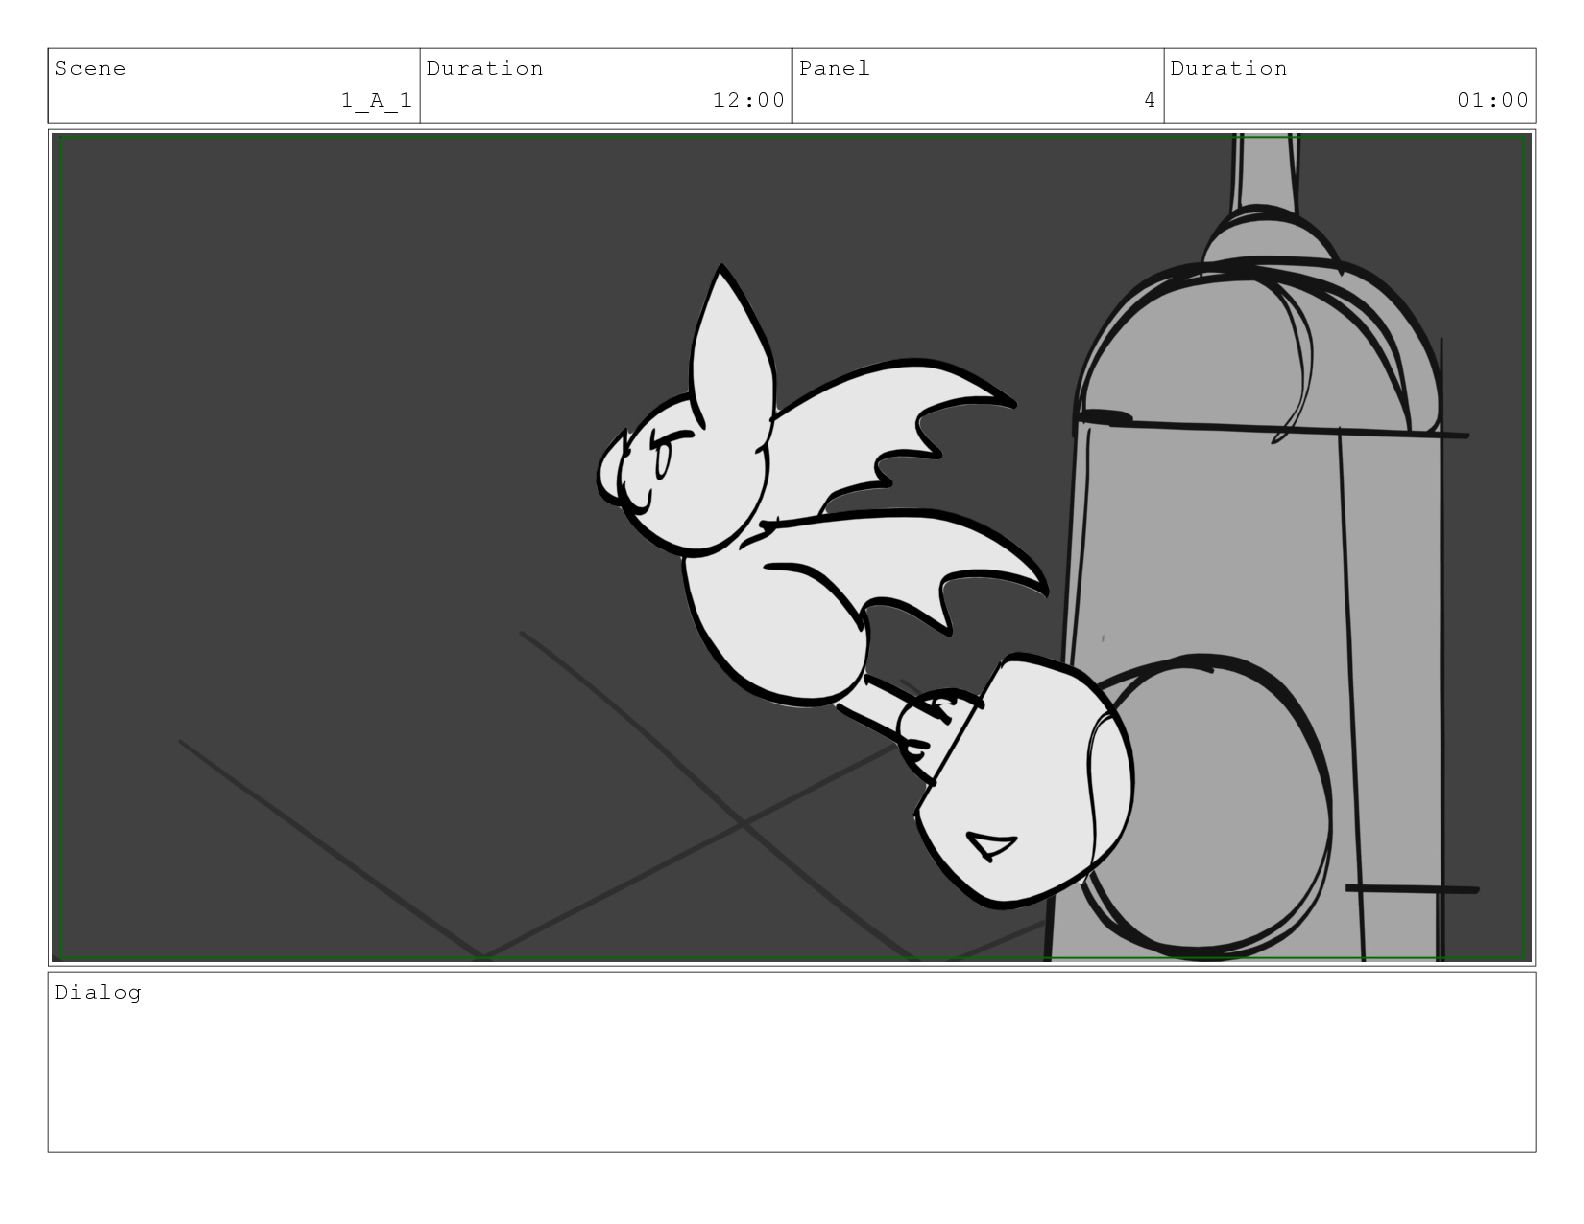Click the storyboard panel with the bat
1584x1224 pixels.
pyautogui.click(x=792, y=547)
